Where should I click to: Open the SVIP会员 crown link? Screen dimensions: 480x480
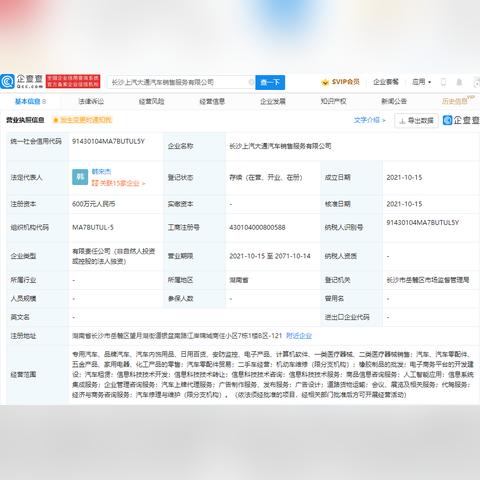[x=340, y=82]
